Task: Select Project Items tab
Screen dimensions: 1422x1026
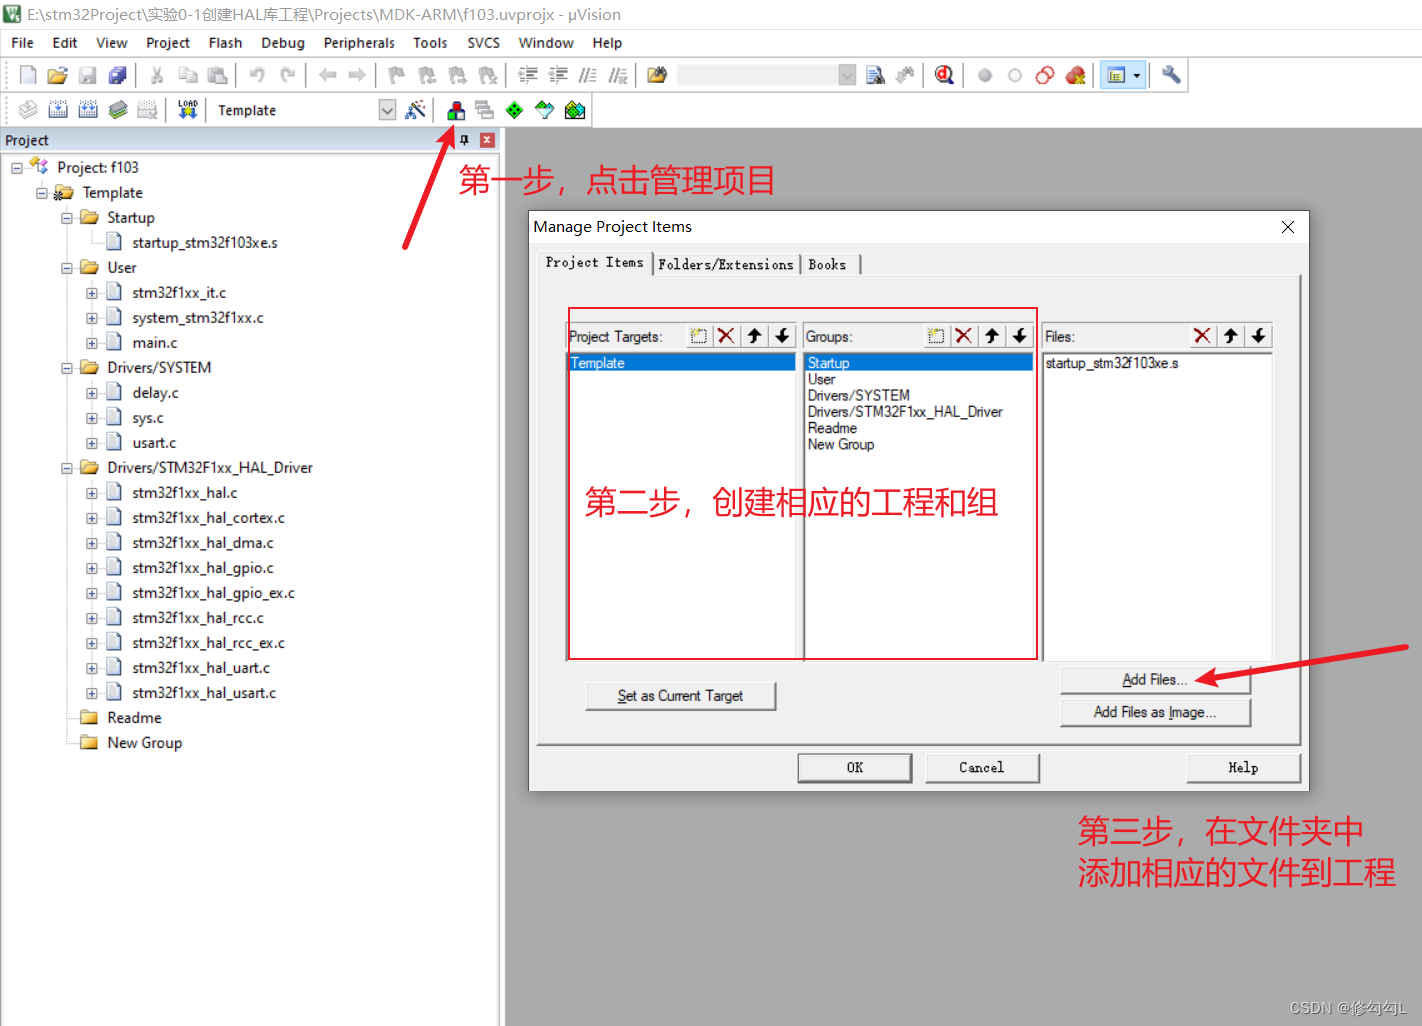Action: [594, 262]
